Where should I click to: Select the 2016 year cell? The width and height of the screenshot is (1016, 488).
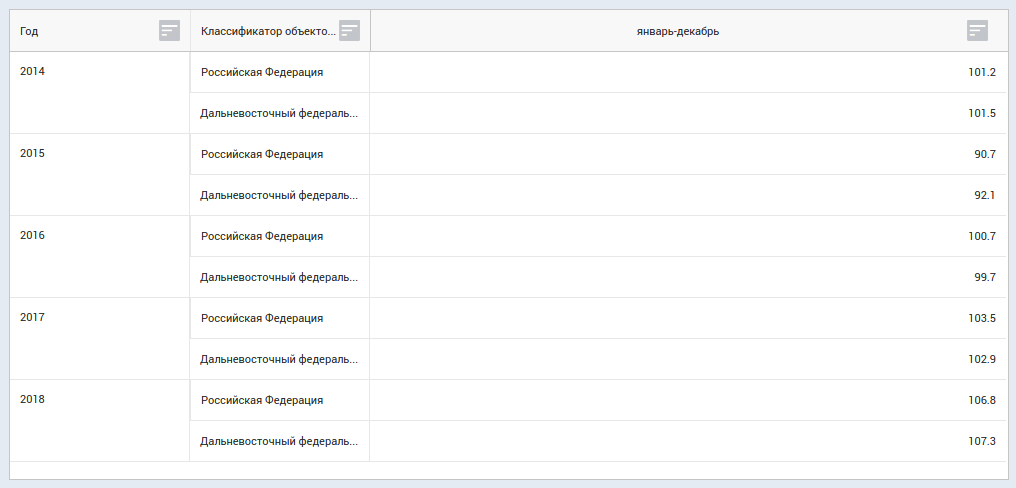pyautogui.click(x=33, y=236)
